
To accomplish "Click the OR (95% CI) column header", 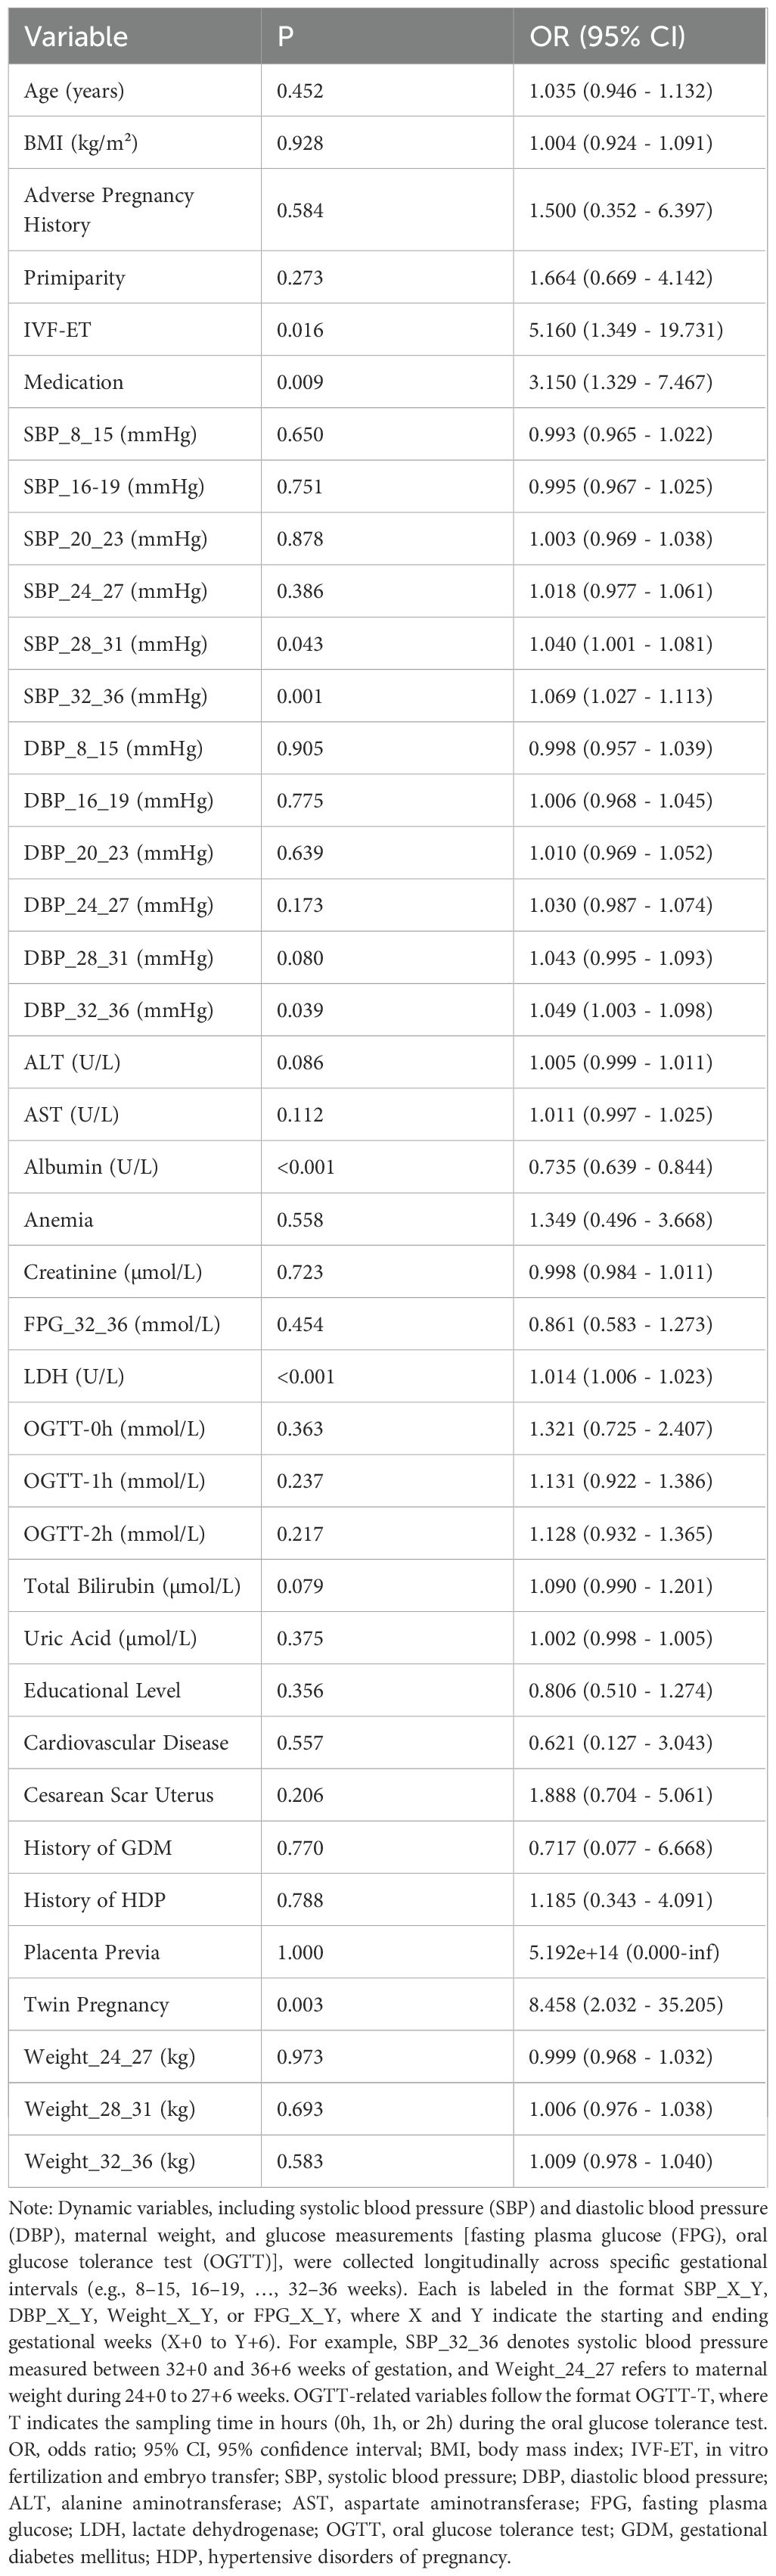I will pyautogui.click(x=607, y=37).
